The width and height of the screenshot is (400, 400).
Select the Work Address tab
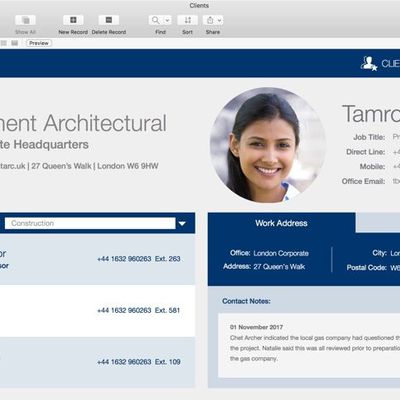(281, 223)
